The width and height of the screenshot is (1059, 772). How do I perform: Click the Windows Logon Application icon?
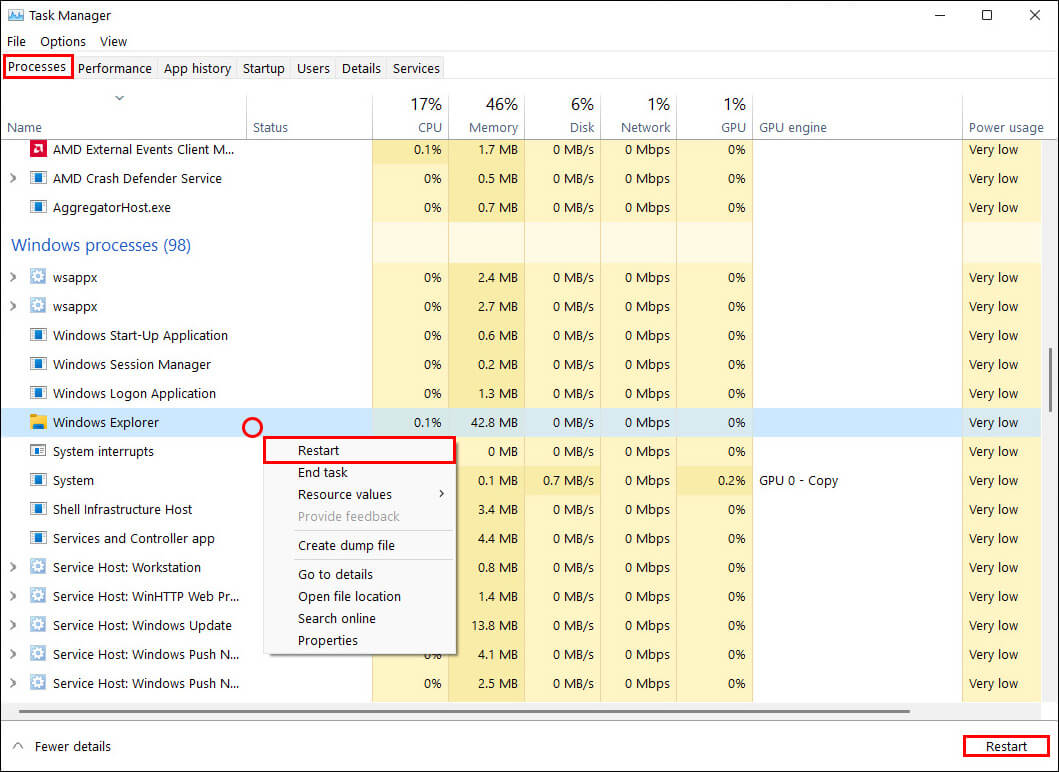38,393
